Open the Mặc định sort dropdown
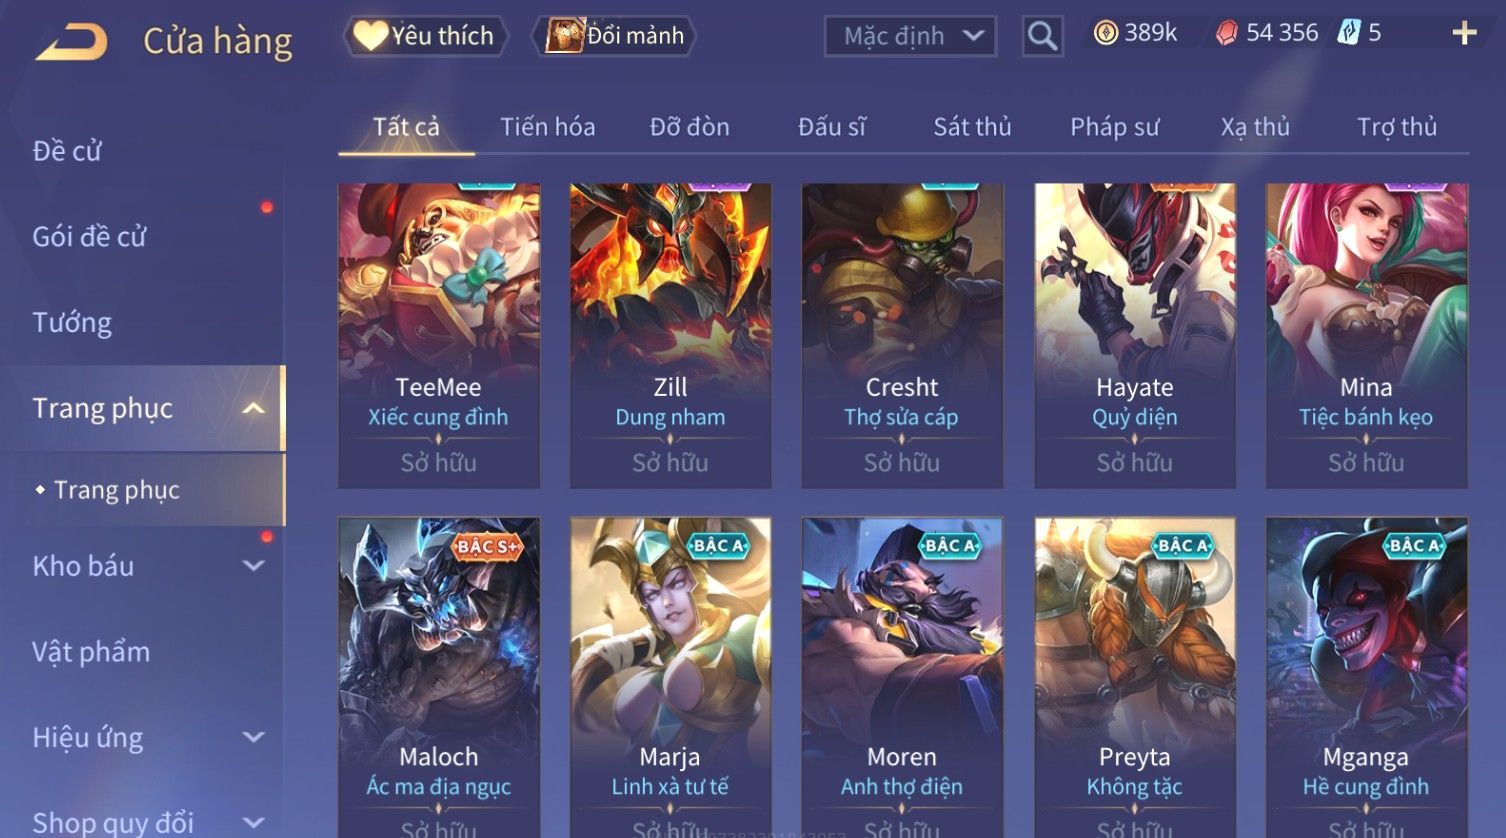The image size is (1506, 838). tap(910, 37)
